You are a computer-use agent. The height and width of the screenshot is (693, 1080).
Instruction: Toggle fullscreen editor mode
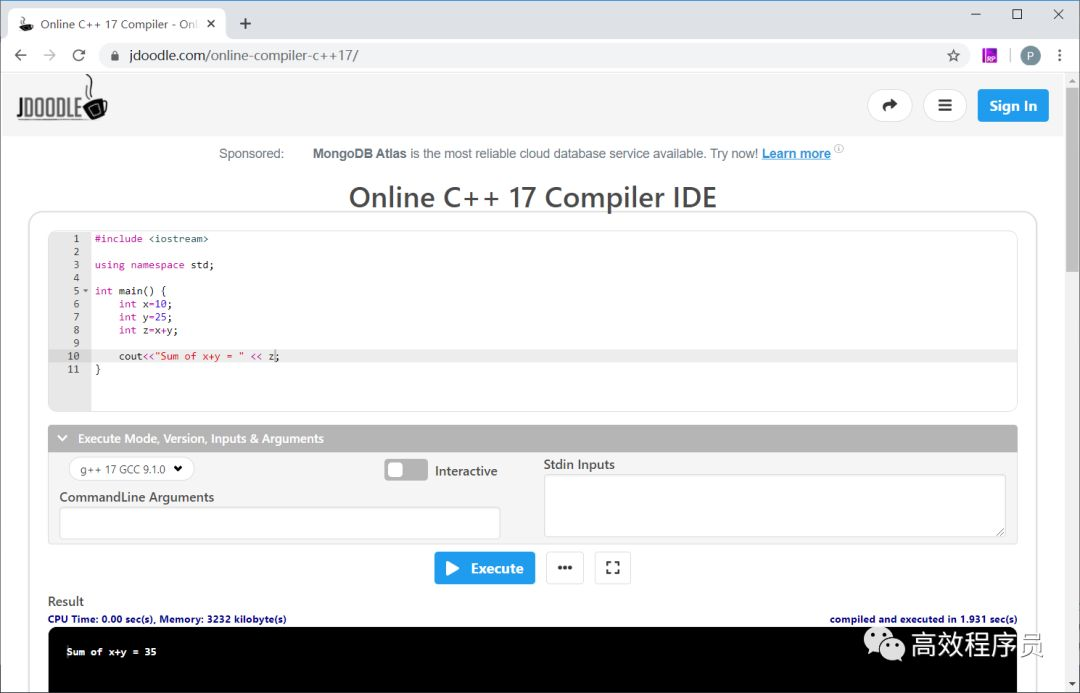(612, 568)
